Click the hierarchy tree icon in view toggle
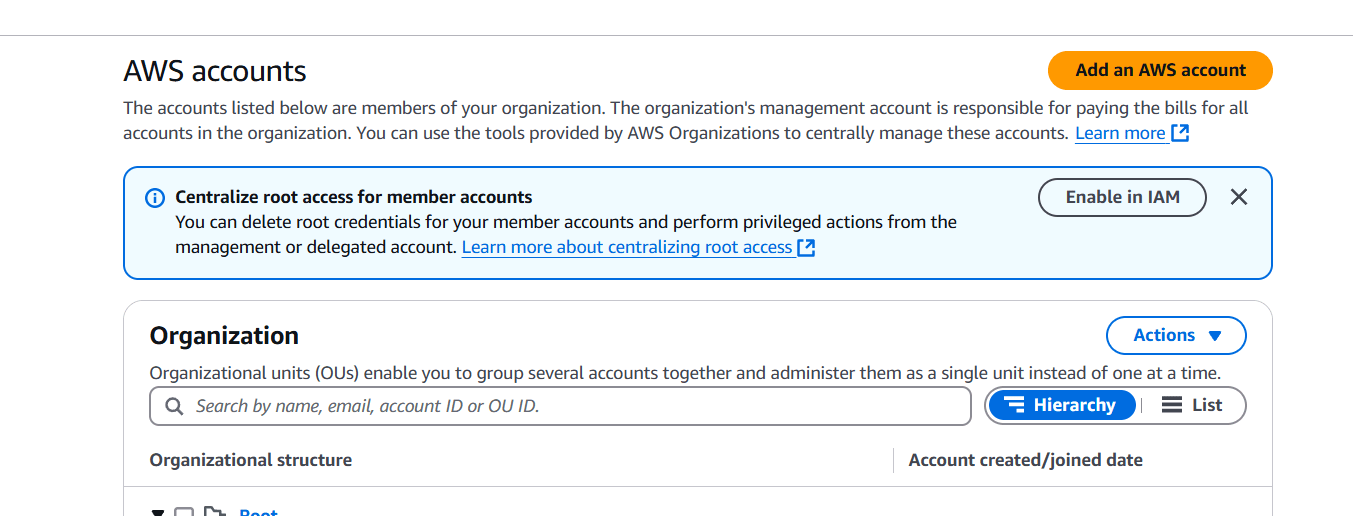1353x516 pixels. tap(1014, 405)
